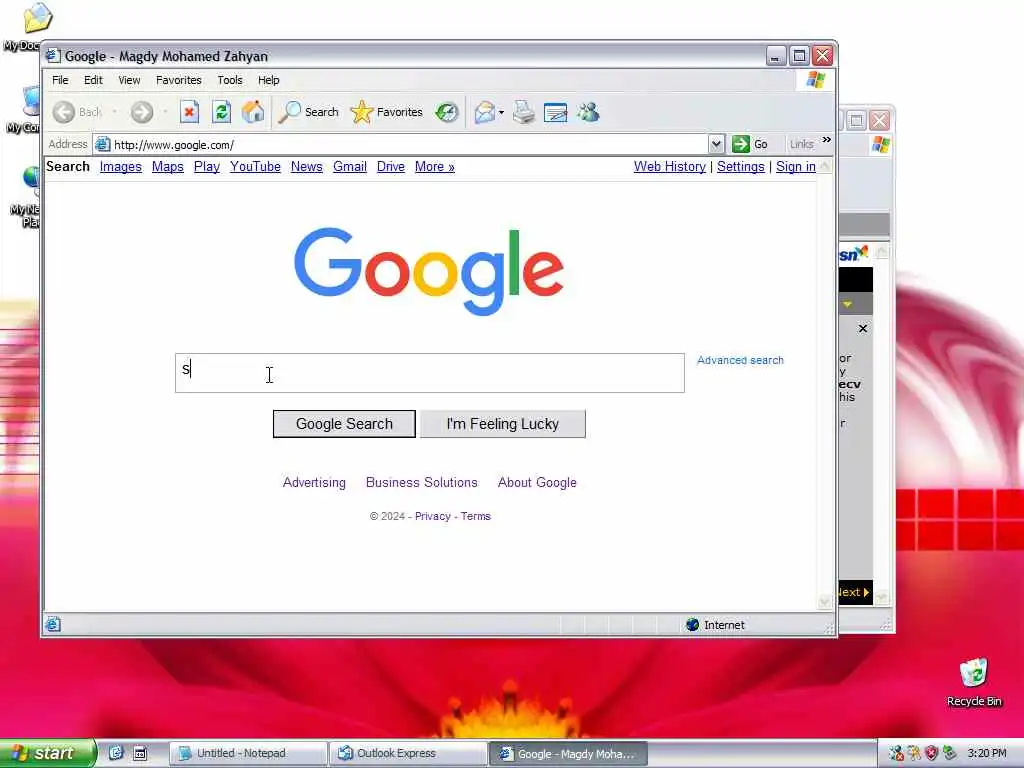
Task: Click the Edit page icon in the toolbar
Action: point(555,112)
